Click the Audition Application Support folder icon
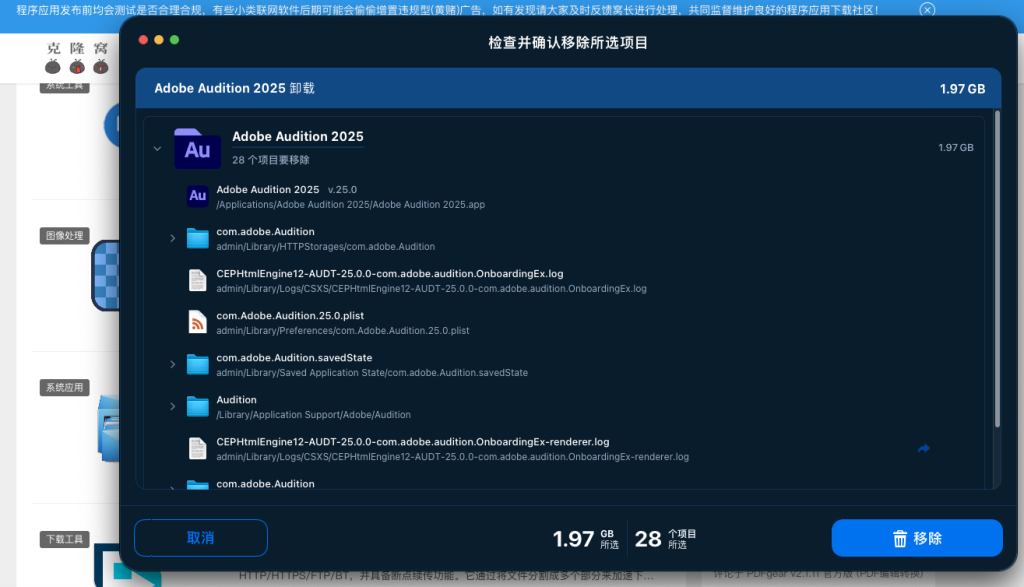 pos(197,406)
